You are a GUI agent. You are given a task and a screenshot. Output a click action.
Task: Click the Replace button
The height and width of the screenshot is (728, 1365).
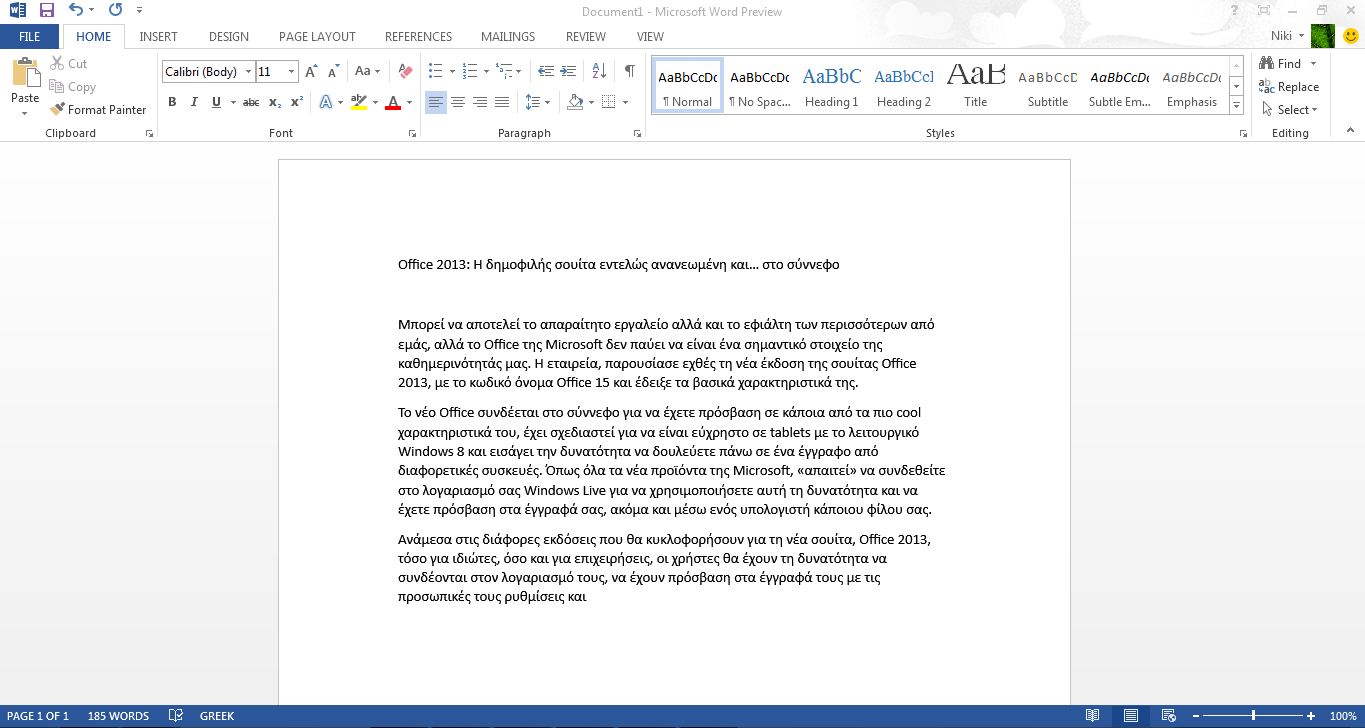point(1289,87)
